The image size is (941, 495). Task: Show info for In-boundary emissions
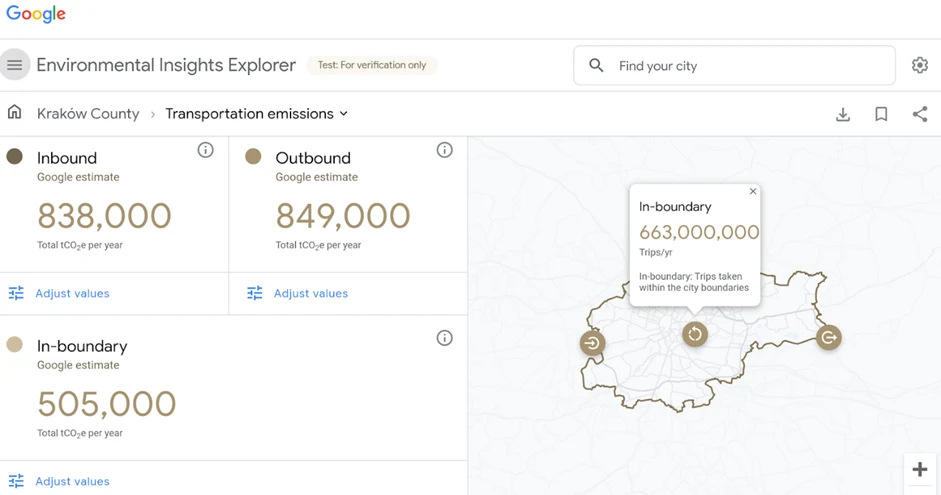tap(444, 338)
